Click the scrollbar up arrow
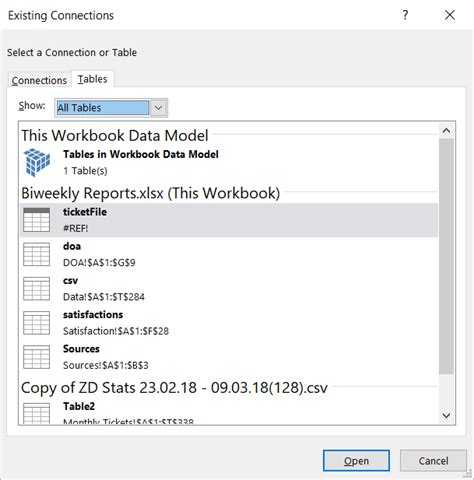Viewport: 474px width, 480px height. tap(446, 131)
